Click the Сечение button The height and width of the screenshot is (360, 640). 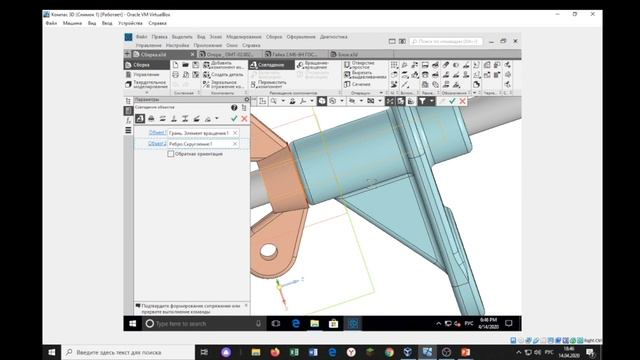[x=358, y=84]
